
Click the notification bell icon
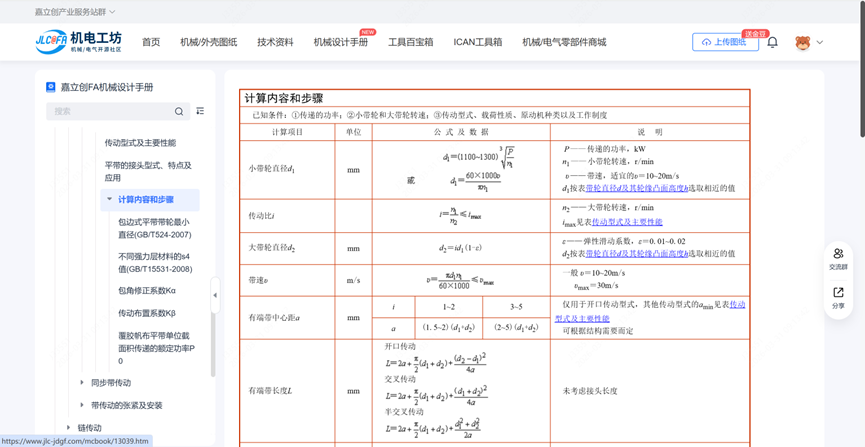point(772,43)
